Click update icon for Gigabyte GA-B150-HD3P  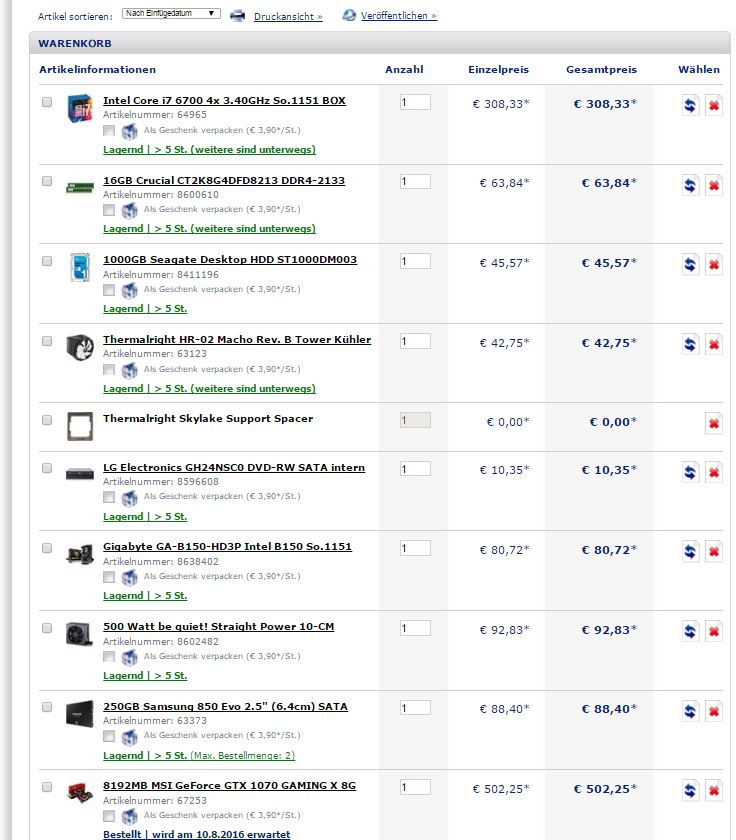690,552
